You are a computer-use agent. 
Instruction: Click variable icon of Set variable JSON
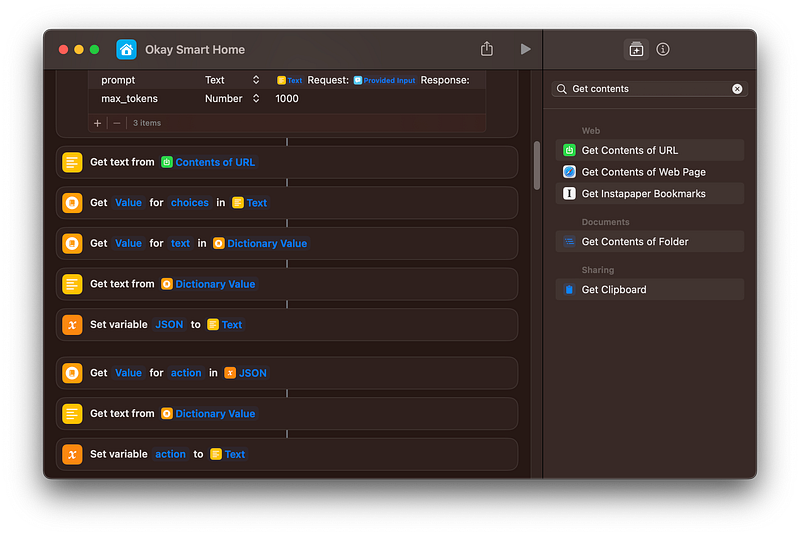pyautogui.click(x=72, y=325)
